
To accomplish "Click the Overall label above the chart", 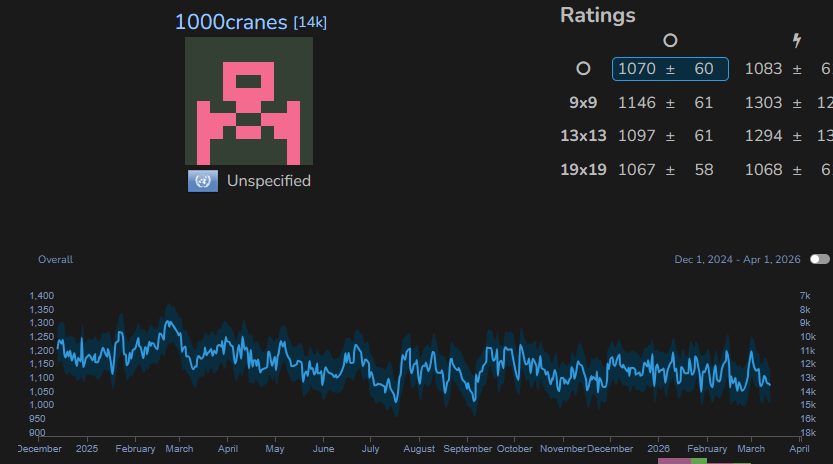I will coord(55,260).
